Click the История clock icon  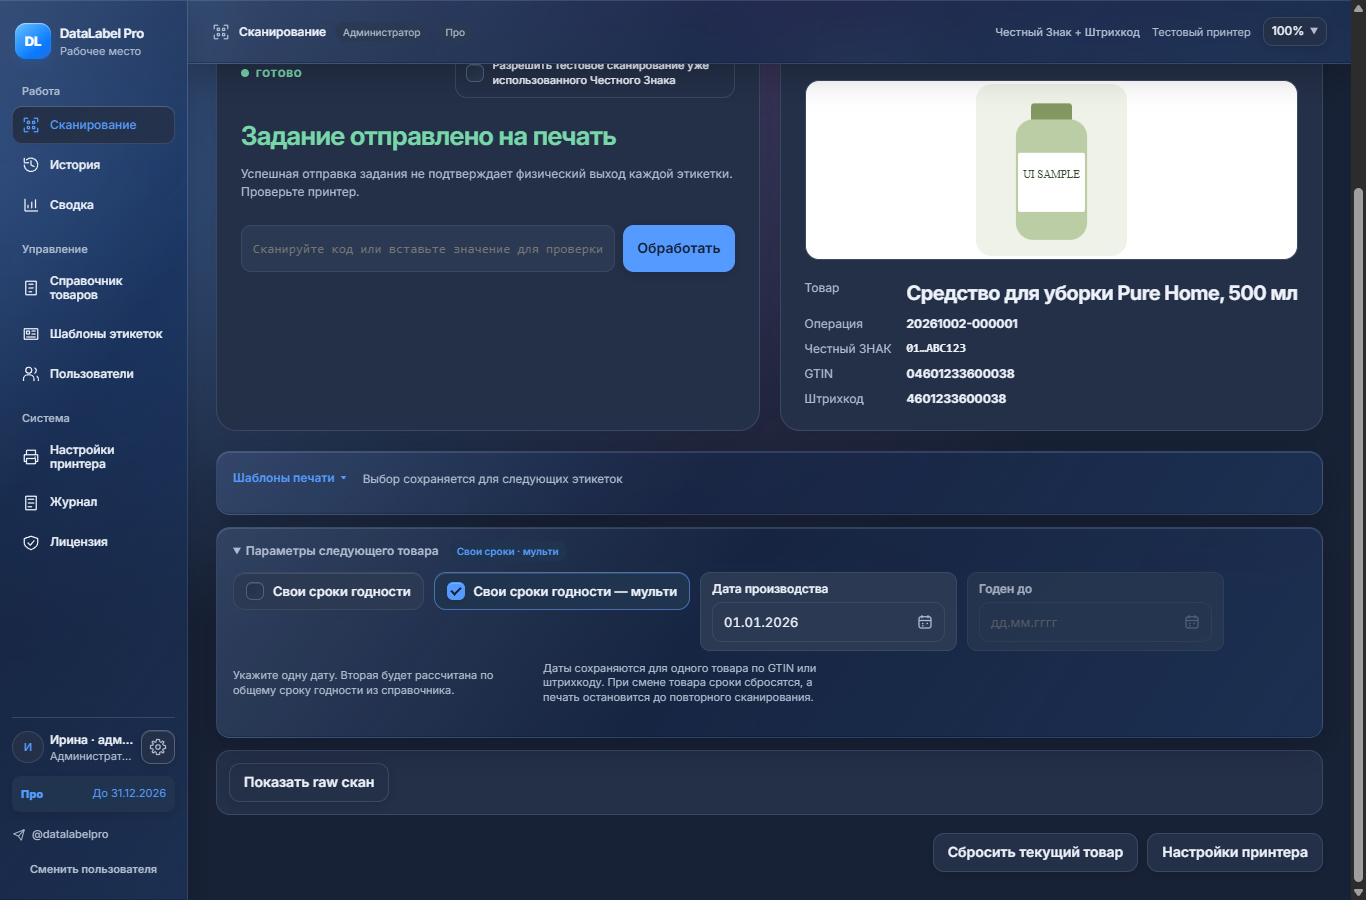coord(31,165)
